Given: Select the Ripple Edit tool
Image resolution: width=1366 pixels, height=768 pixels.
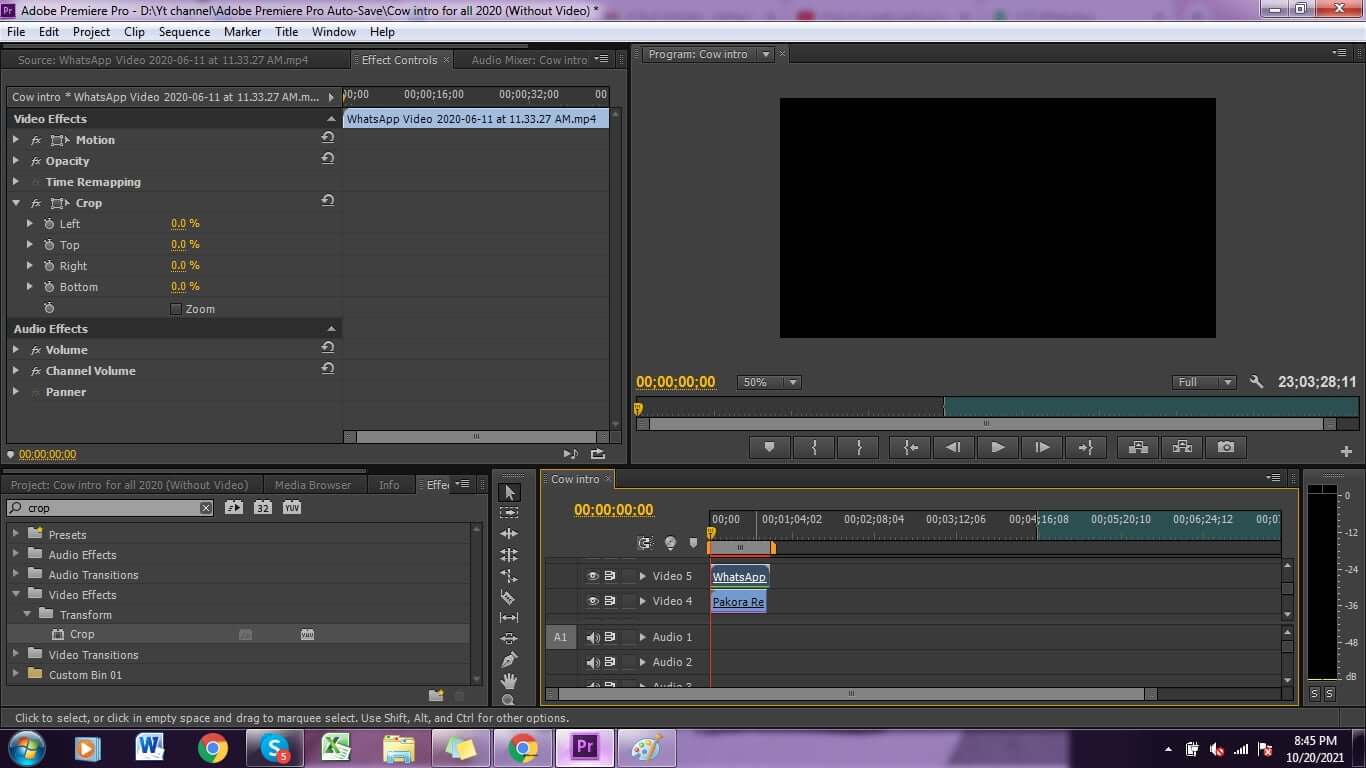Looking at the screenshot, I should pos(509,534).
